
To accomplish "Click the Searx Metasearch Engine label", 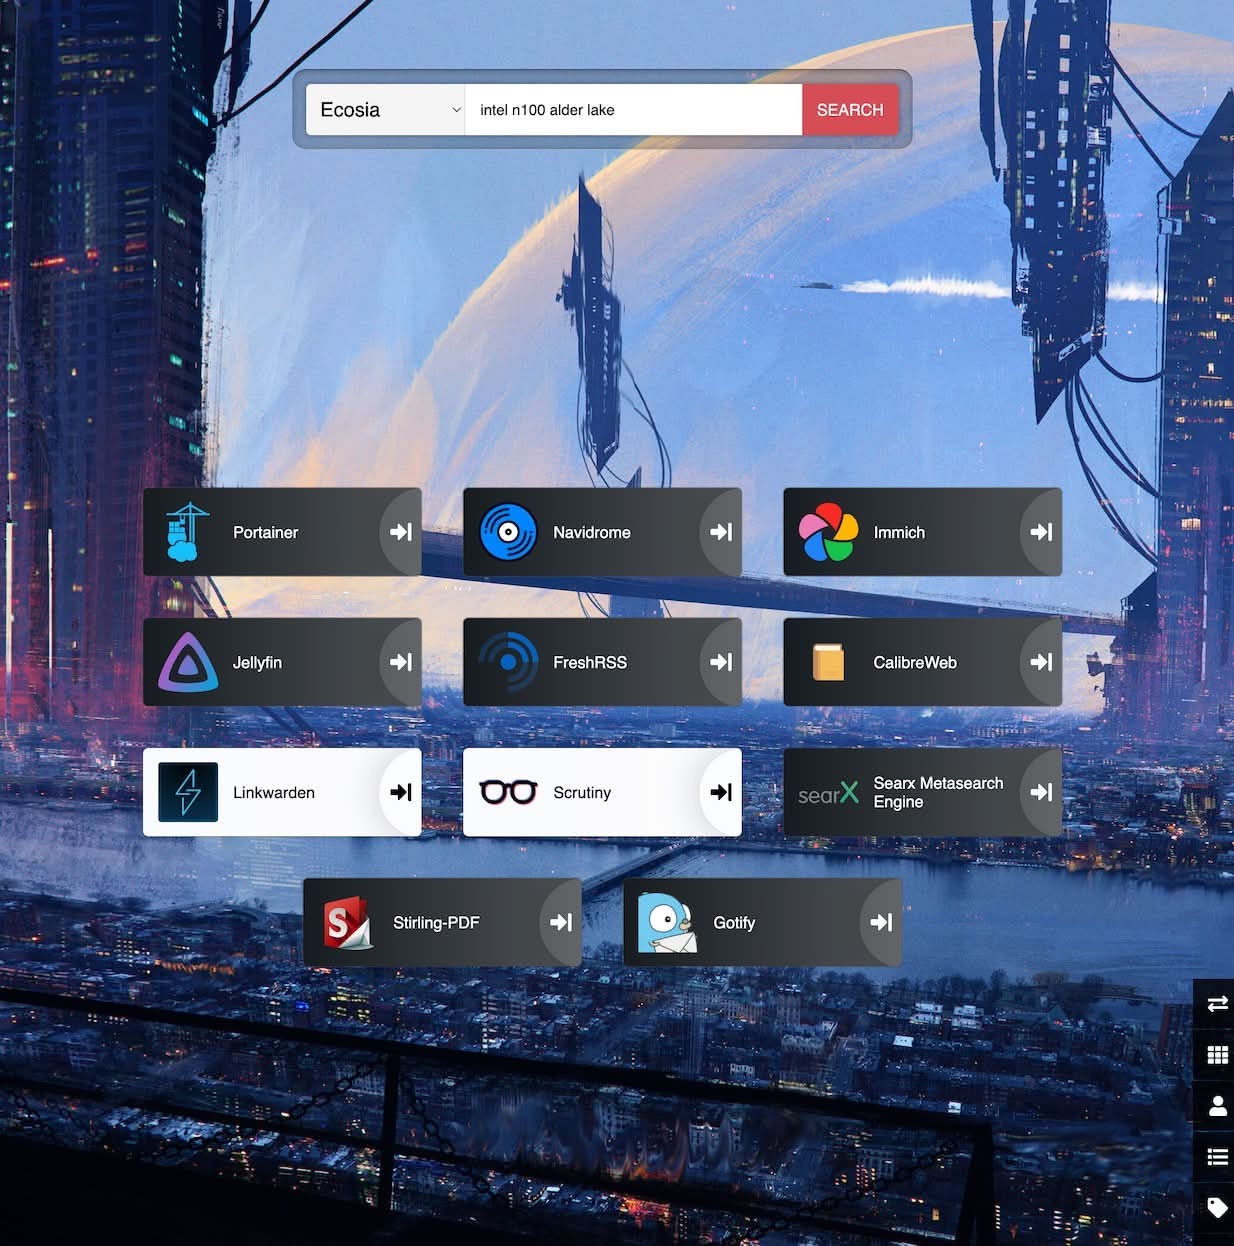I will click(938, 792).
